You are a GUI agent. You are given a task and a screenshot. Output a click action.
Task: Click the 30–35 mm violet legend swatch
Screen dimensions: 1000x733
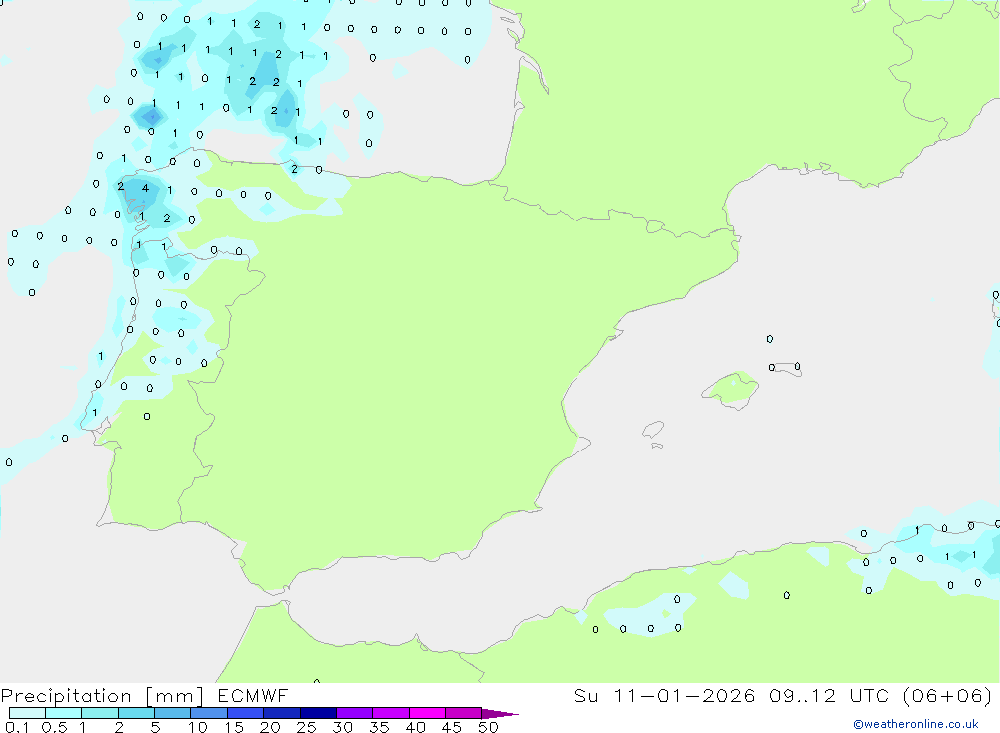click(355, 713)
